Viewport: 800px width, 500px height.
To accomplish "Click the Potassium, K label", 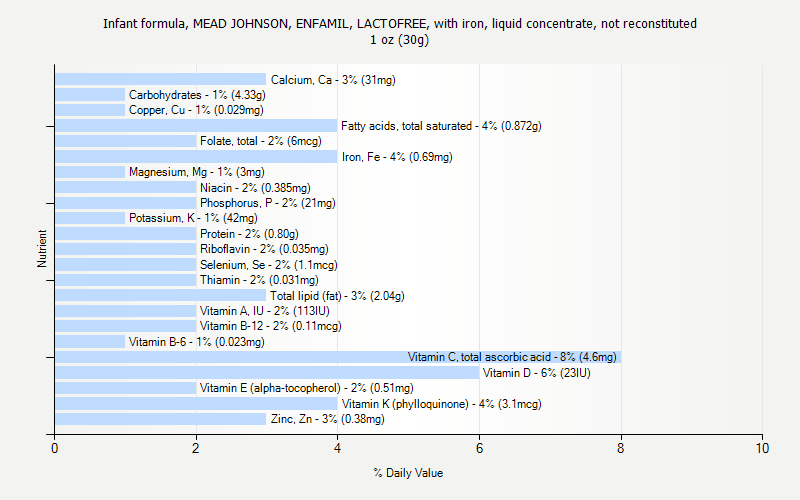I will 192,218.
